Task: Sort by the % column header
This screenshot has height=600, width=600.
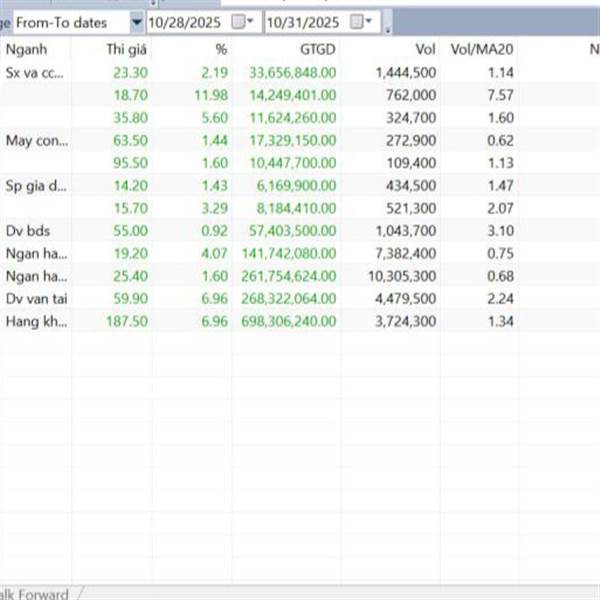Action: point(220,49)
